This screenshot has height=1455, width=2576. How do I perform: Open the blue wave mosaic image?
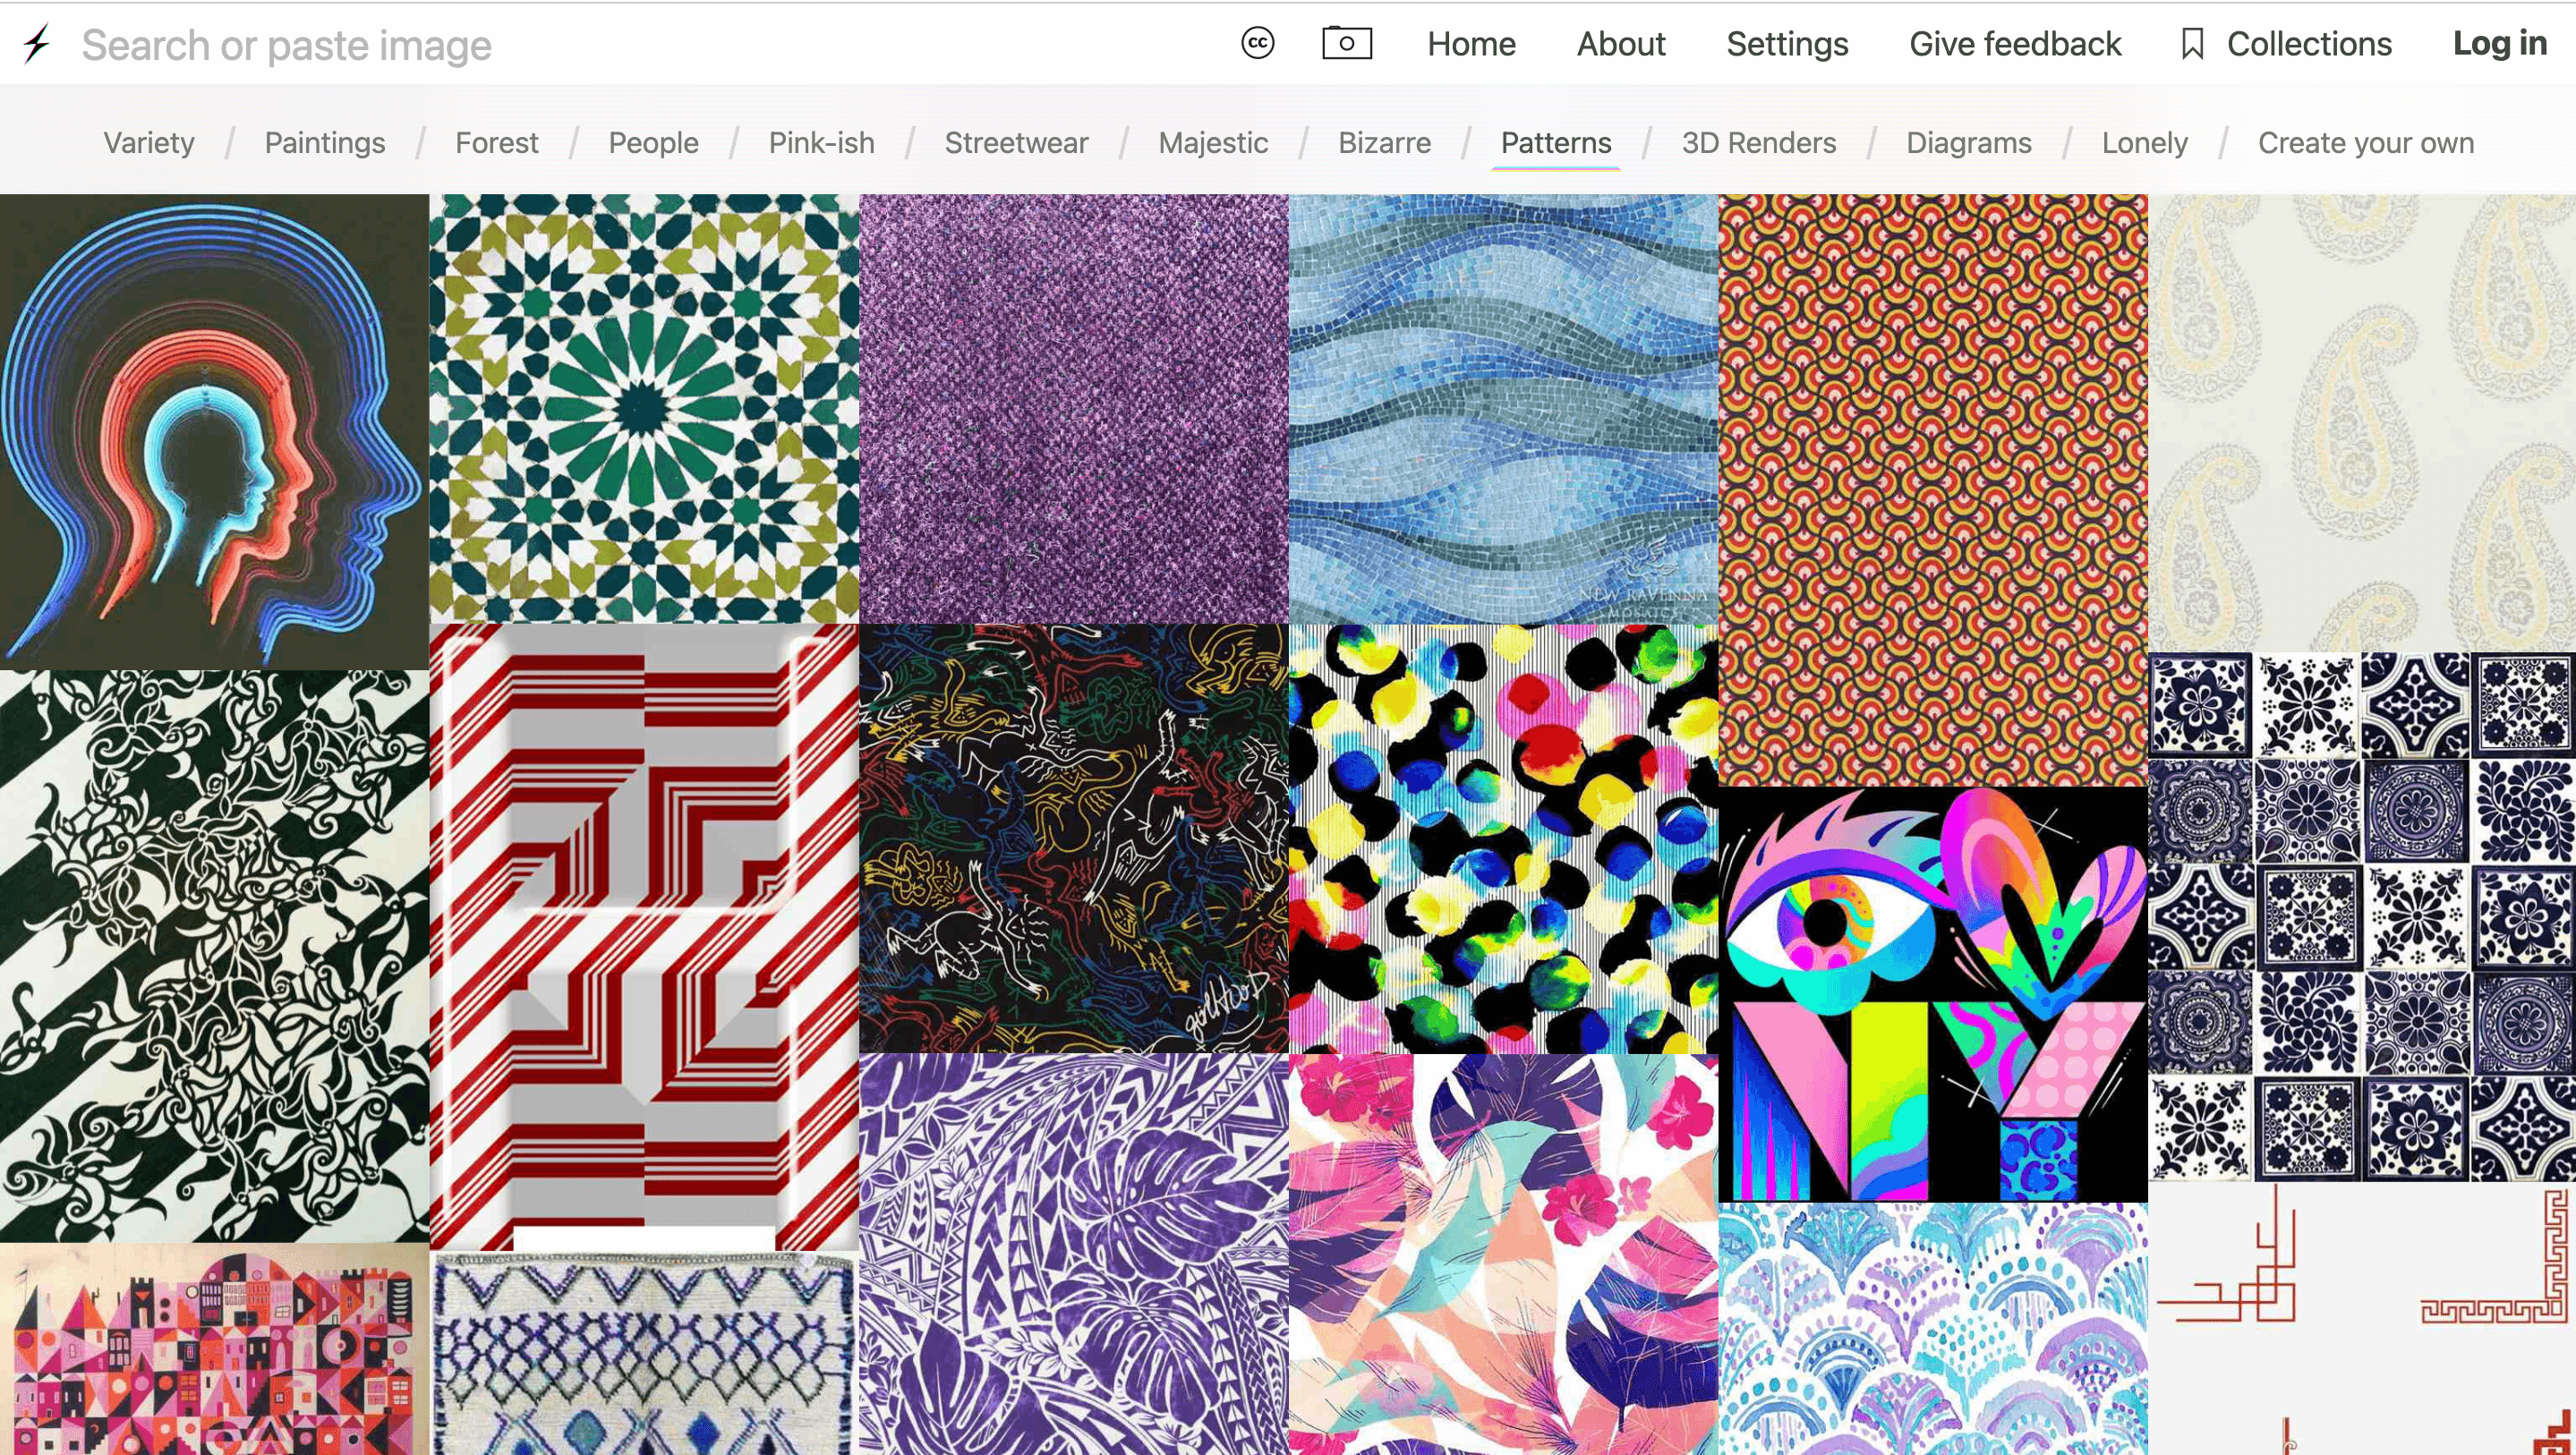[x=1502, y=408]
